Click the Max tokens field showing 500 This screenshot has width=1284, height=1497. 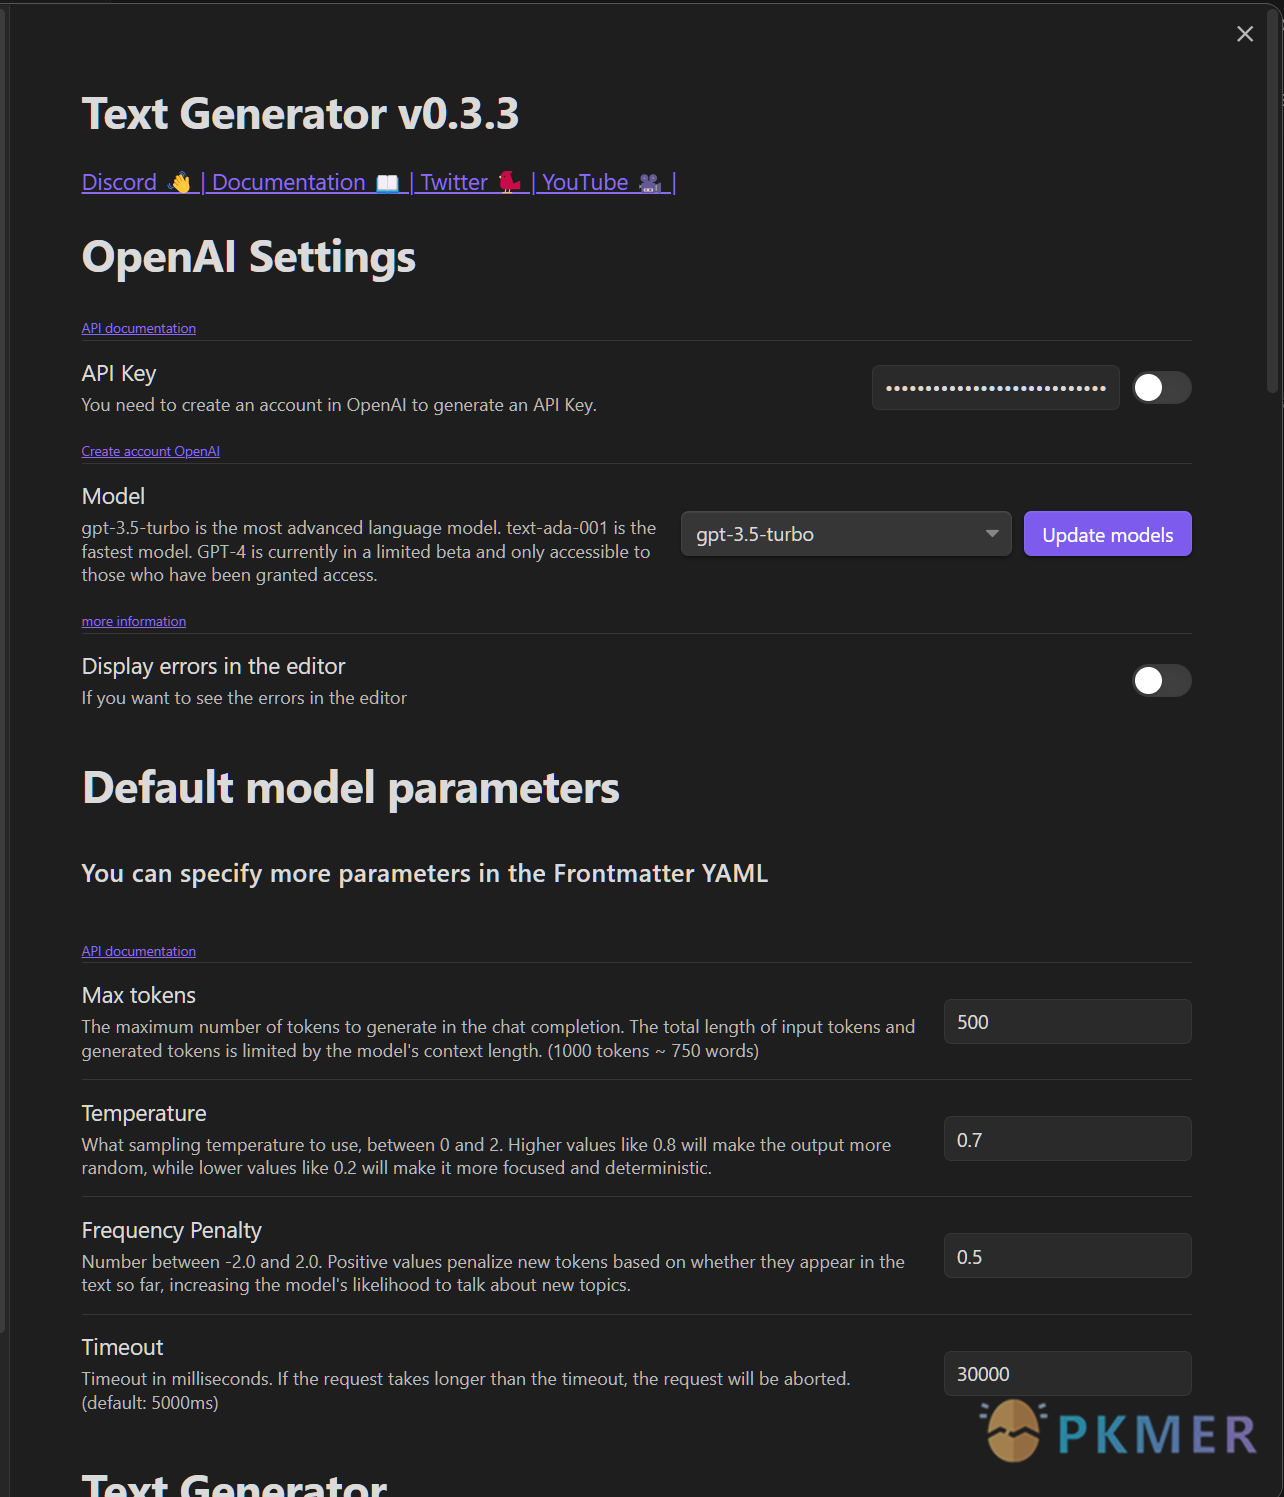point(1067,1022)
